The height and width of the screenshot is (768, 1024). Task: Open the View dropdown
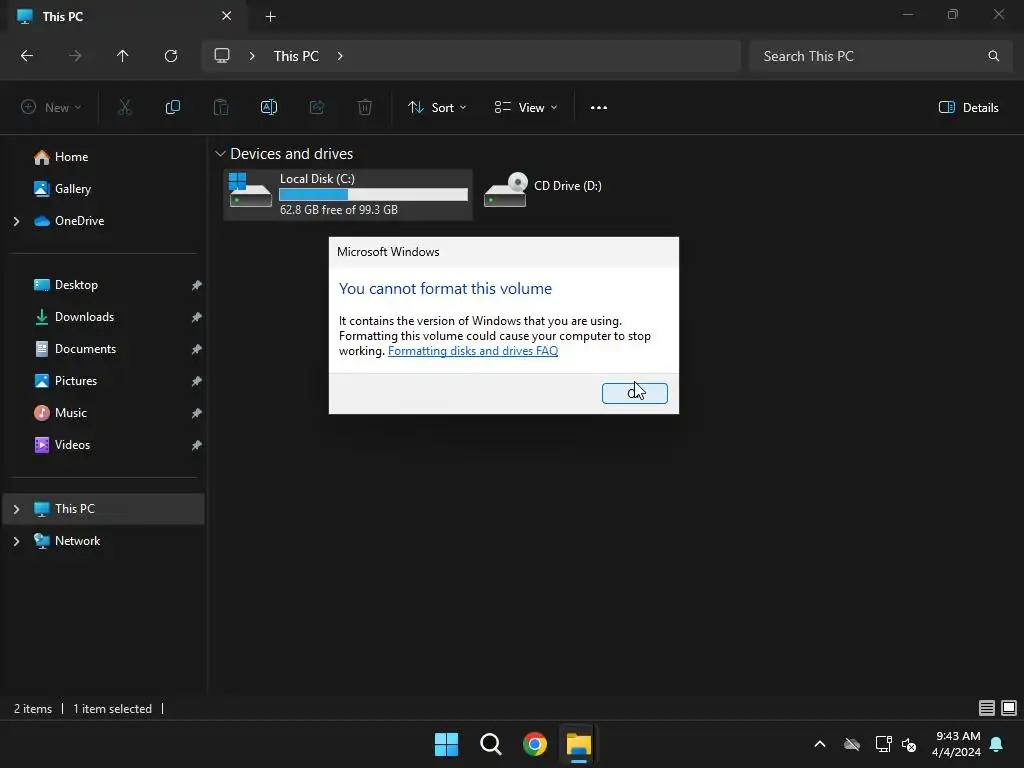(526, 108)
